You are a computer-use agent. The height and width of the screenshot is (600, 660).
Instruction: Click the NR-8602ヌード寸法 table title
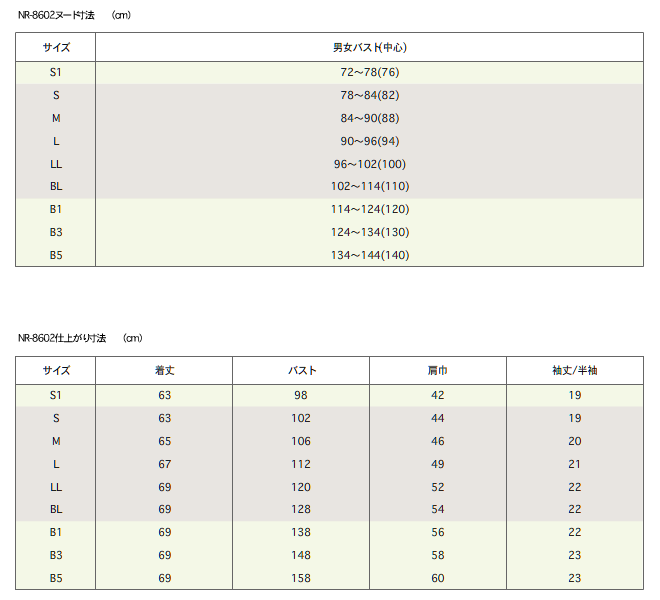click(x=56, y=15)
